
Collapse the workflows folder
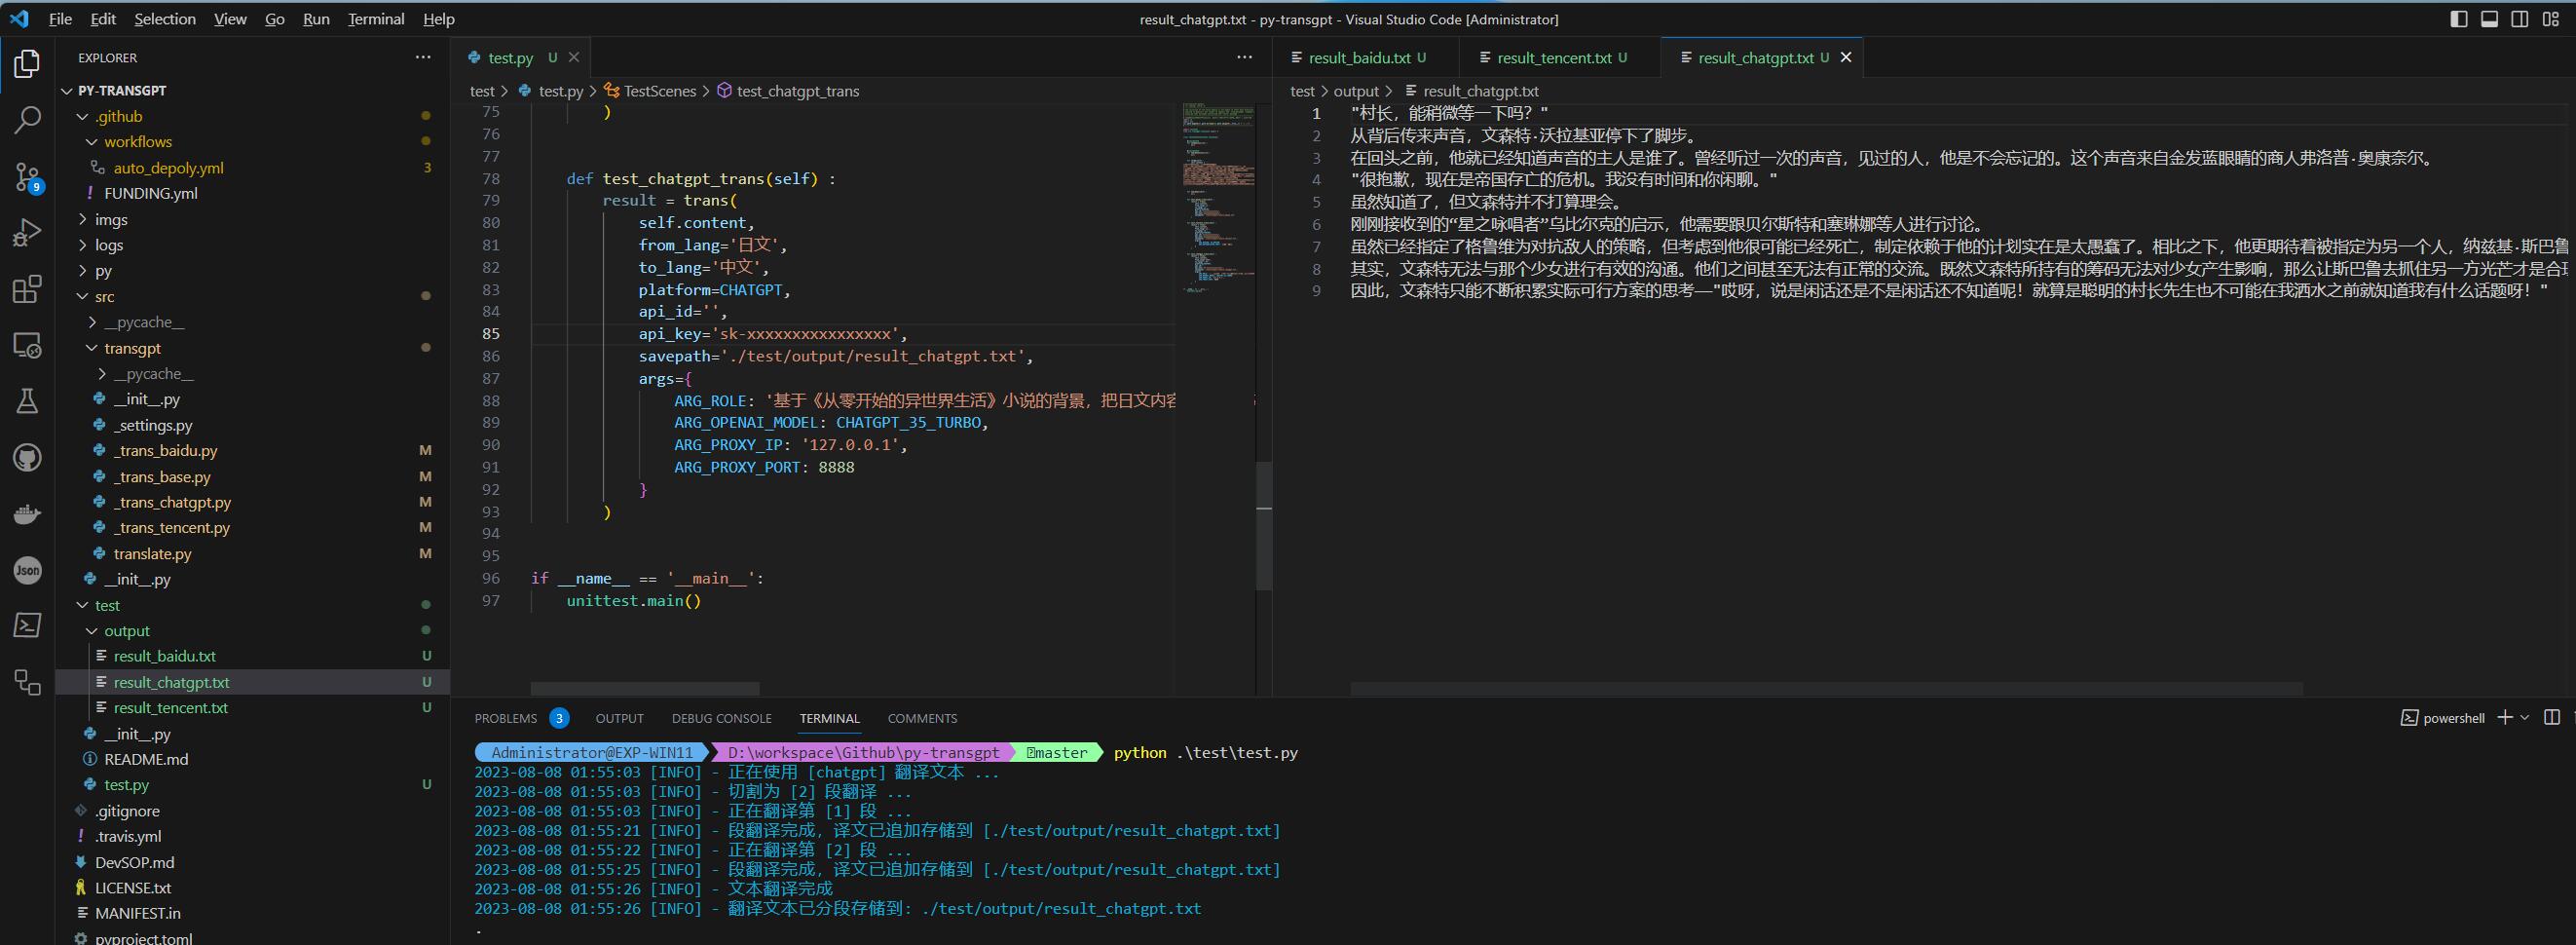coord(138,142)
